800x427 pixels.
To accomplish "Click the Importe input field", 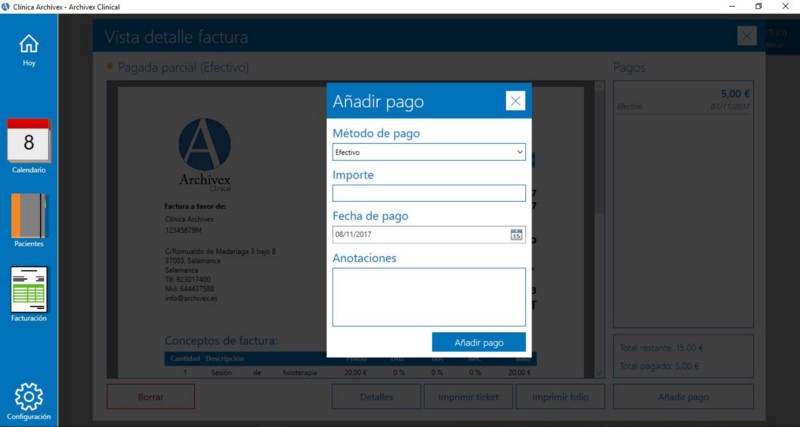I will [428, 193].
